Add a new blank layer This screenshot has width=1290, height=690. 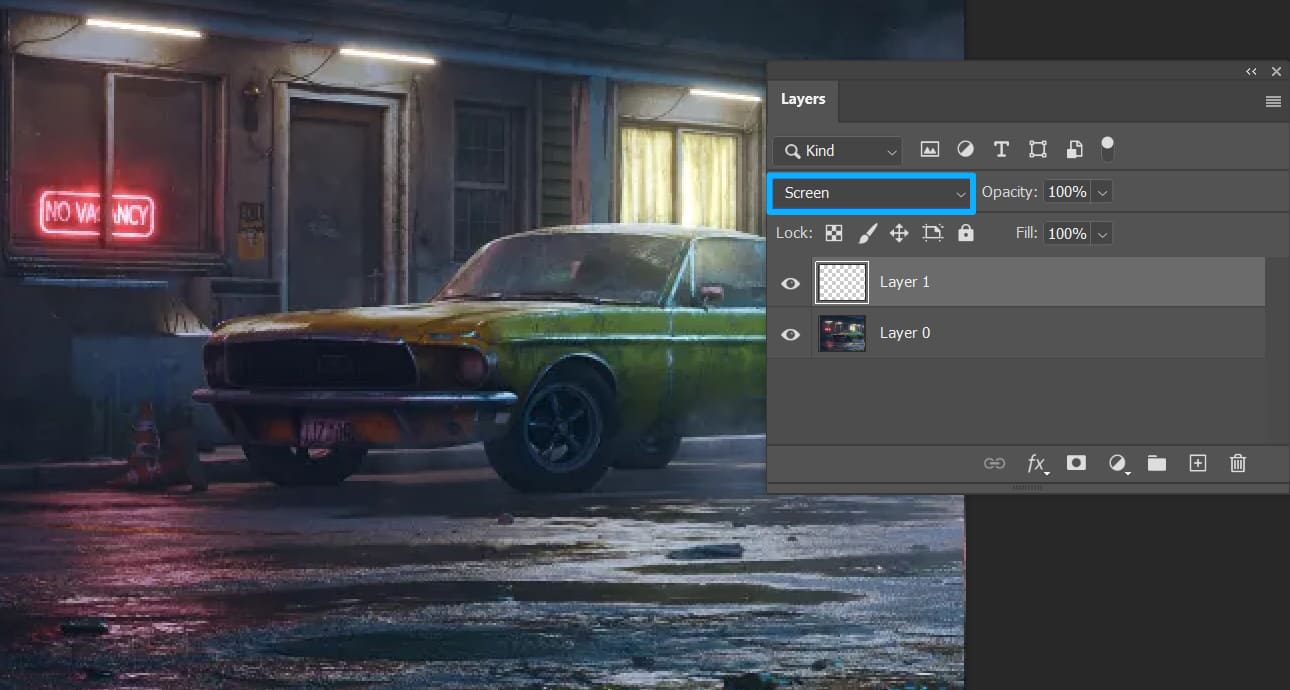pyautogui.click(x=1198, y=463)
